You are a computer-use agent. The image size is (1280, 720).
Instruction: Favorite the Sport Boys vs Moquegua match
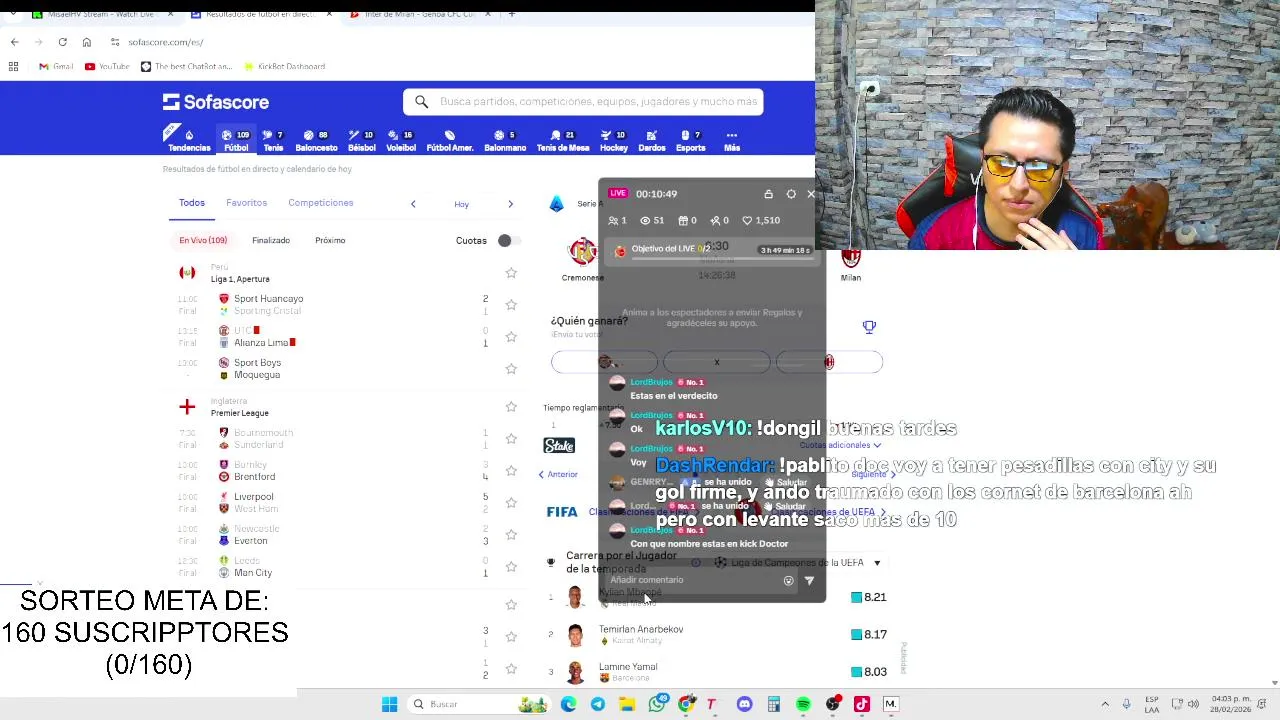click(511, 369)
